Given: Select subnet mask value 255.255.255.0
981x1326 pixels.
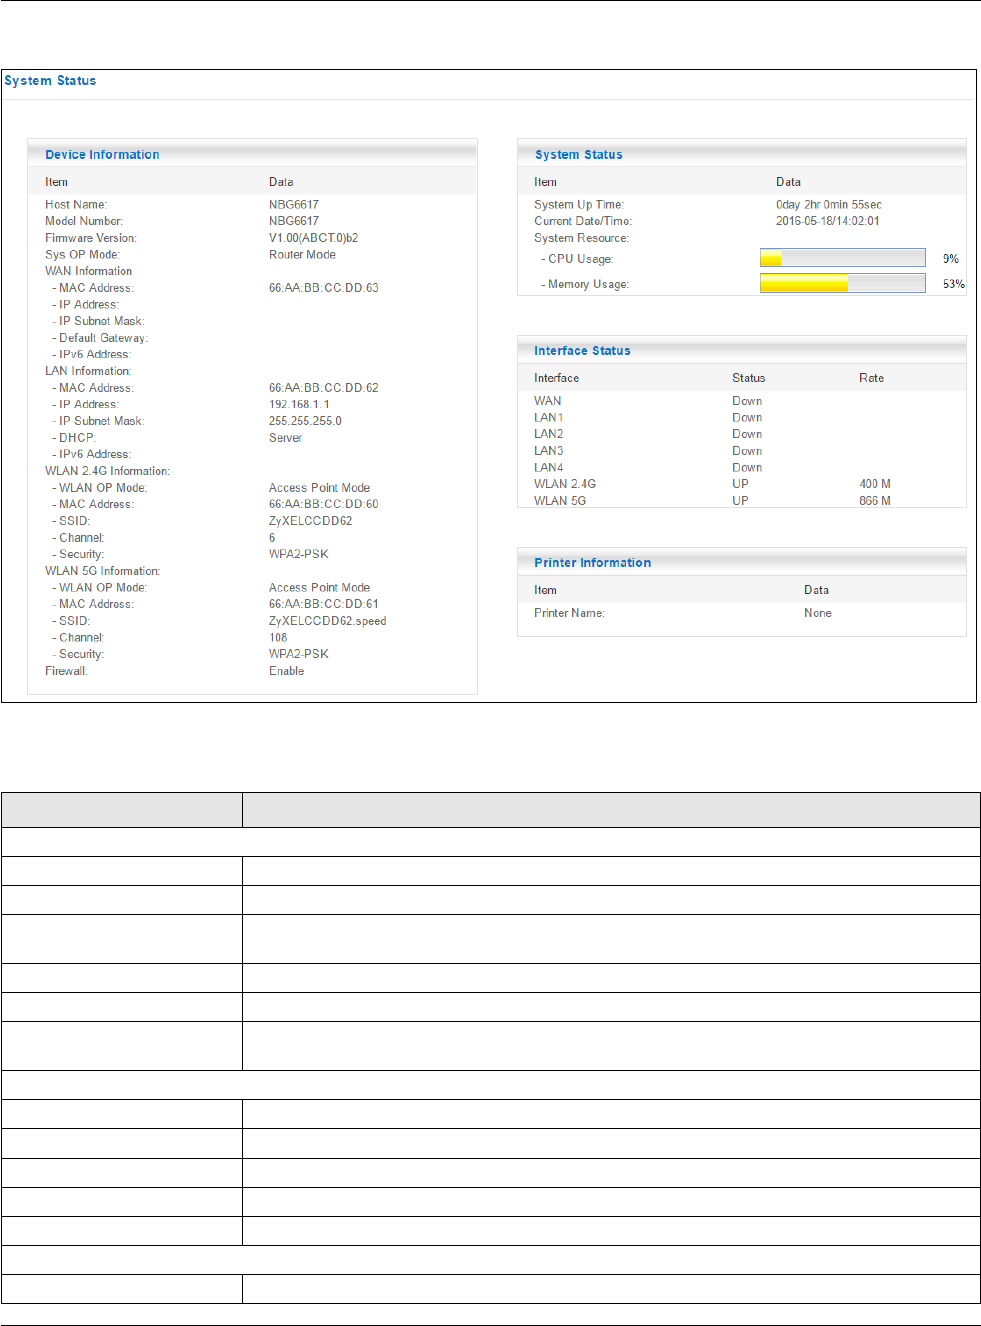Looking at the screenshot, I should 305,421.
